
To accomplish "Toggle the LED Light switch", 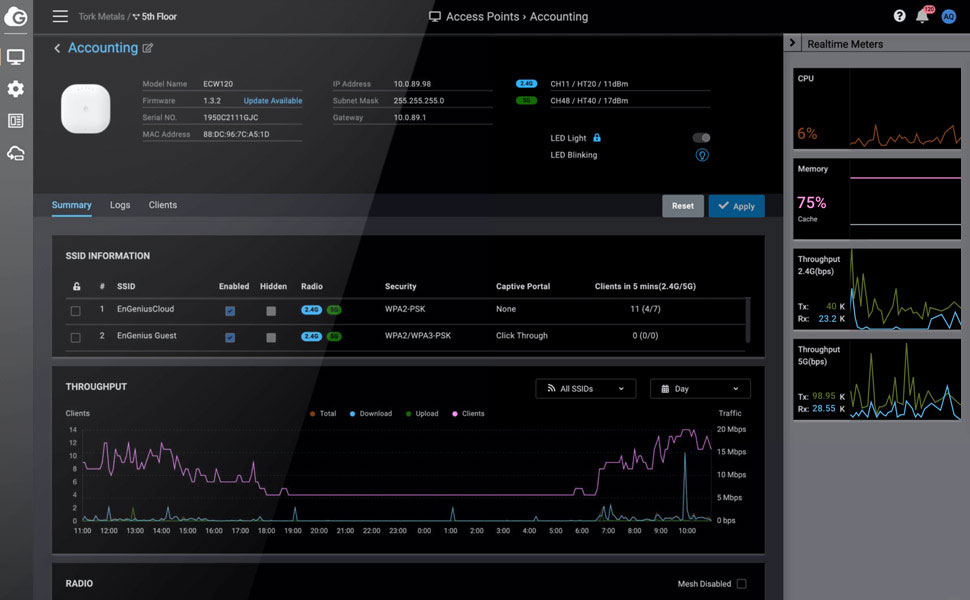I will pyautogui.click(x=702, y=138).
